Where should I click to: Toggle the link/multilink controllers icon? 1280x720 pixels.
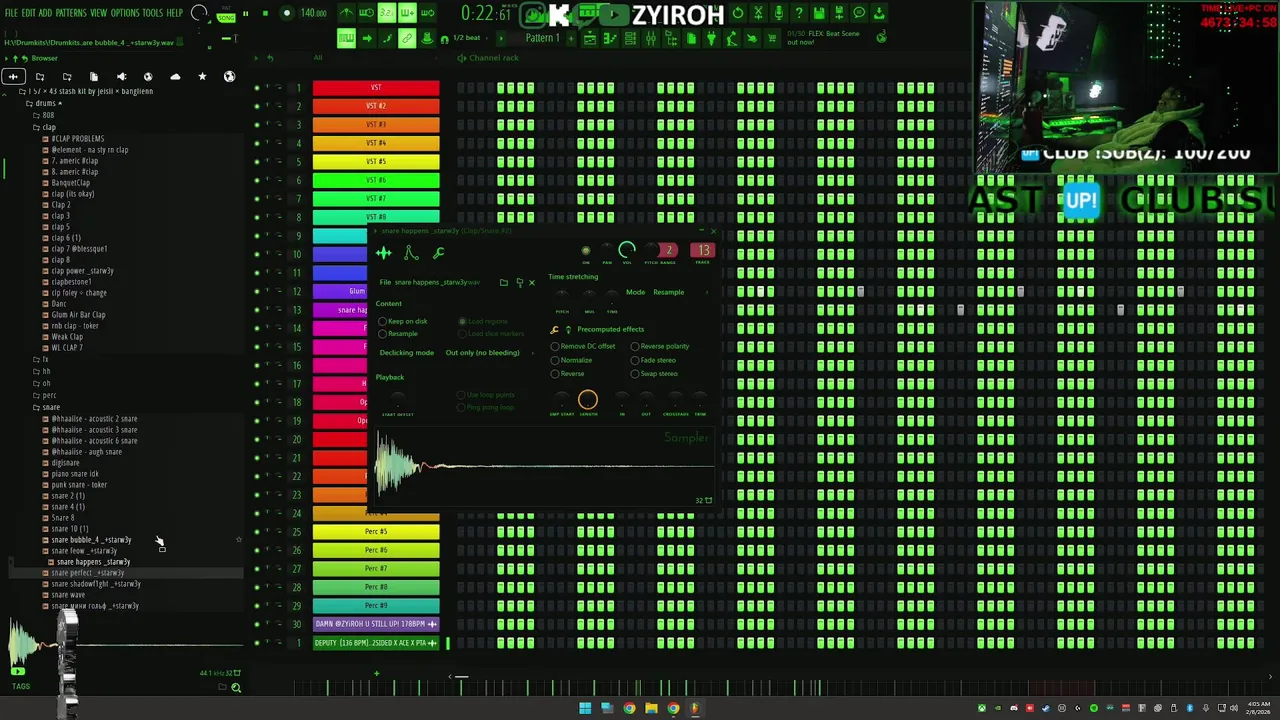[x=407, y=38]
